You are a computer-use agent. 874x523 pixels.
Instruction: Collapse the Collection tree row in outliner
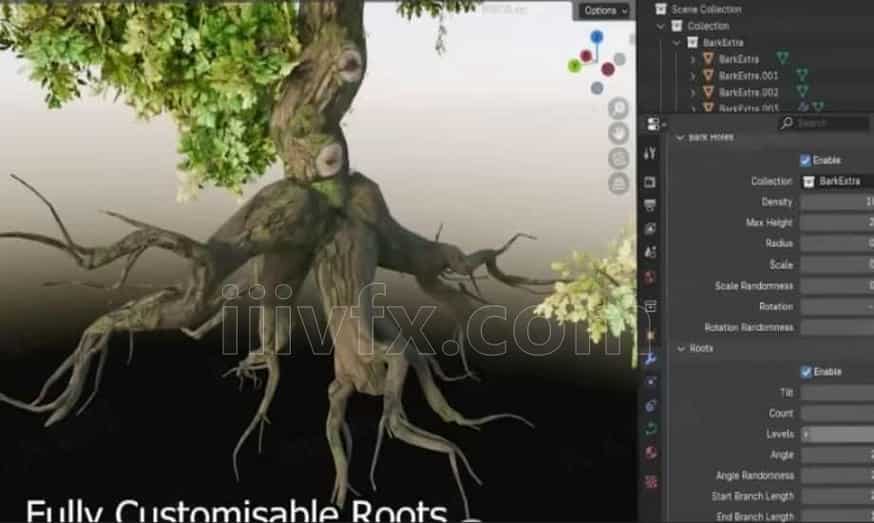[661, 26]
